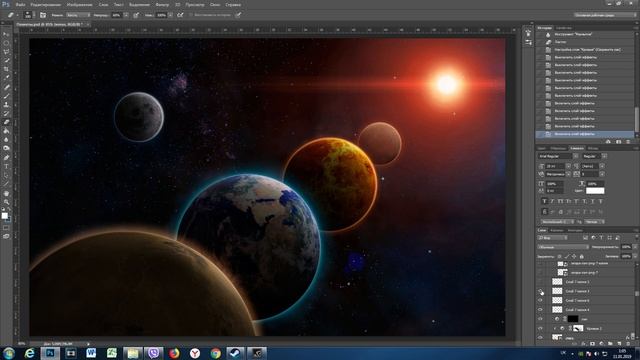Click the foreground color swatch
The image size is (640, 360).
tap(4, 216)
